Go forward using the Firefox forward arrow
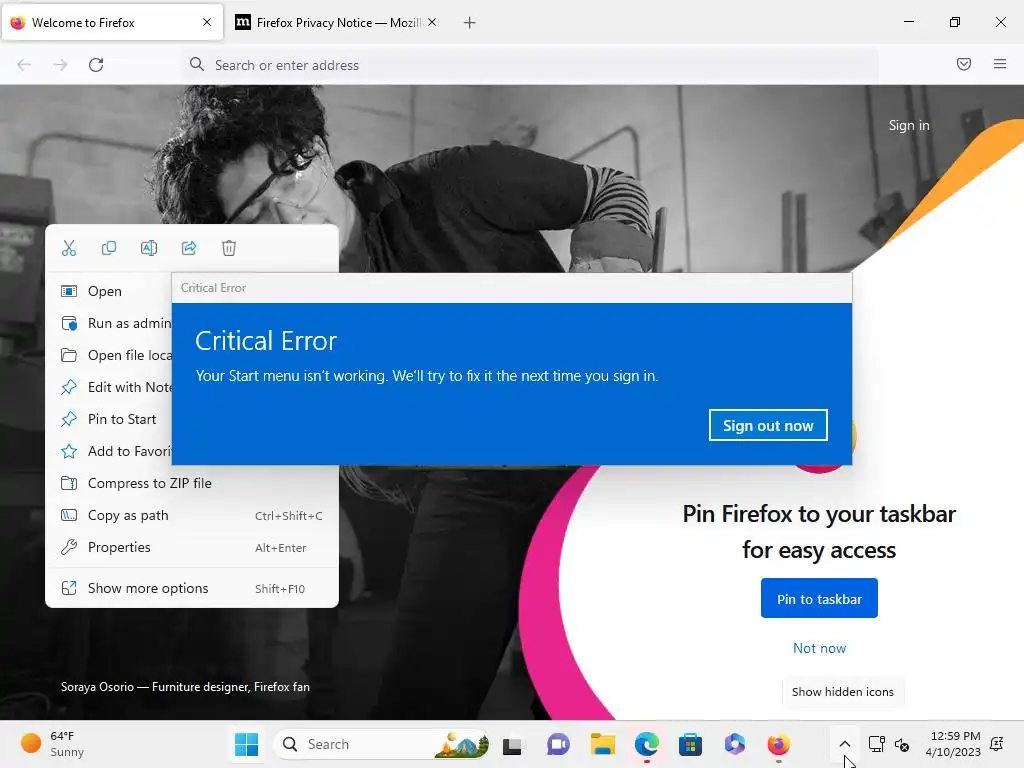 pos(60,65)
